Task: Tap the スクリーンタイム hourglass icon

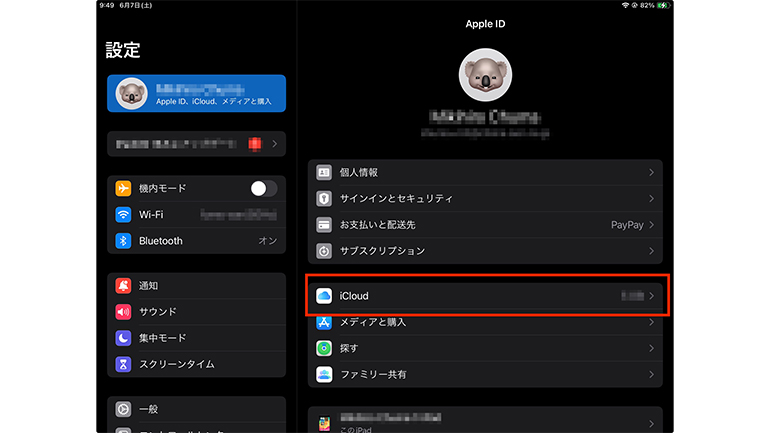Action: [x=123, y=364]
